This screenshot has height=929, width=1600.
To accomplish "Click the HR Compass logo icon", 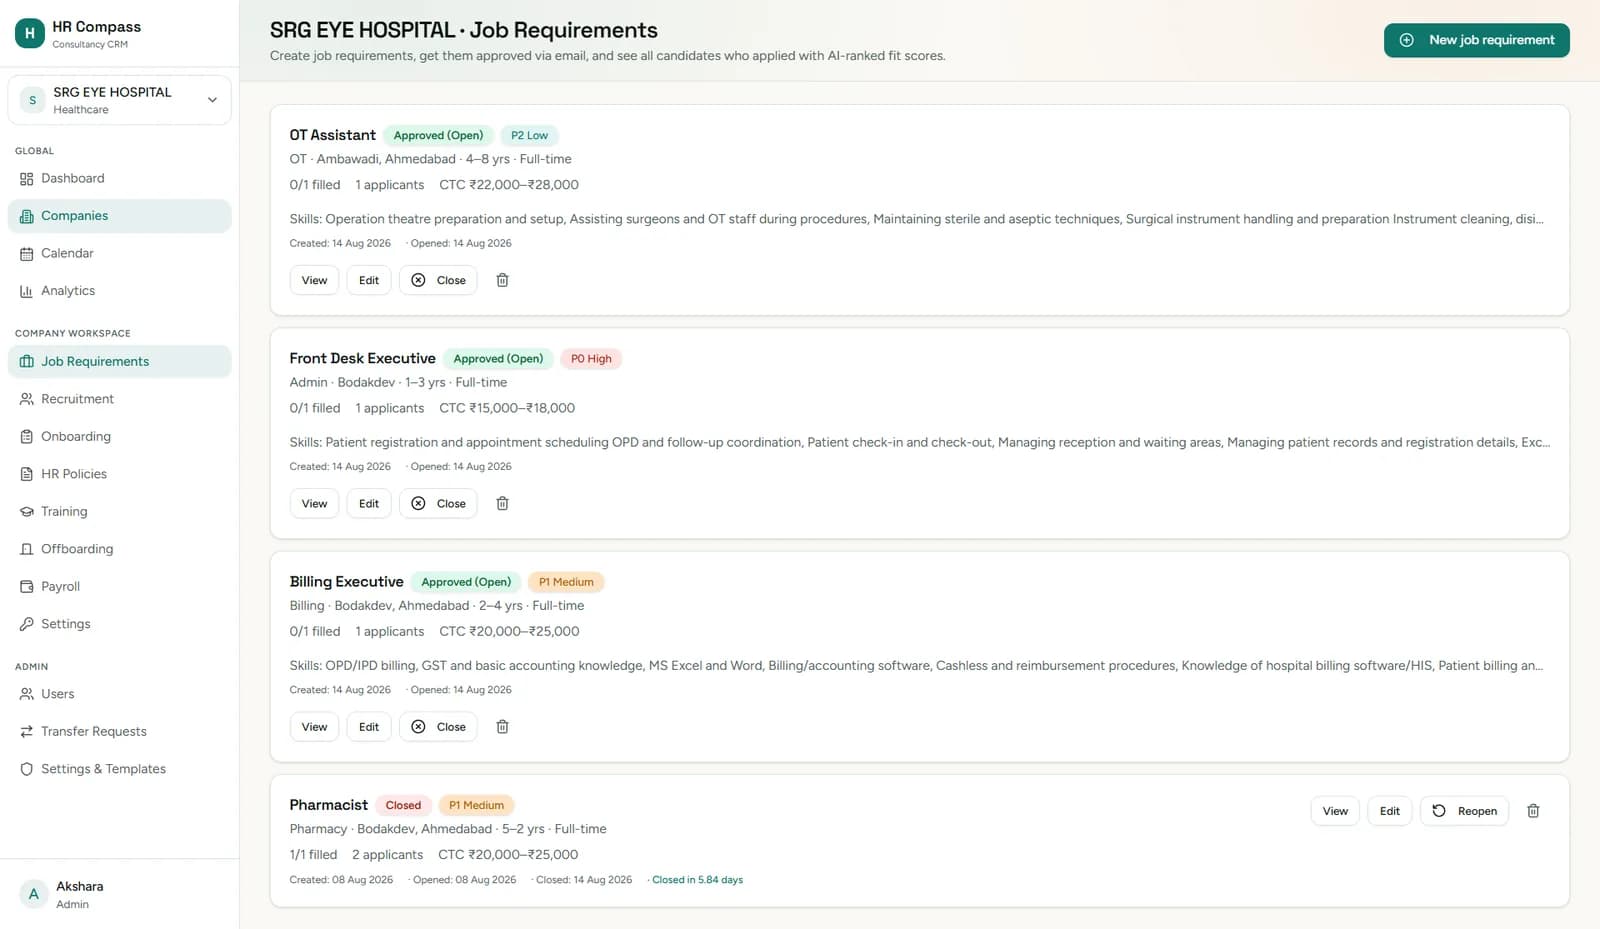I will click(x=30, y=33).
